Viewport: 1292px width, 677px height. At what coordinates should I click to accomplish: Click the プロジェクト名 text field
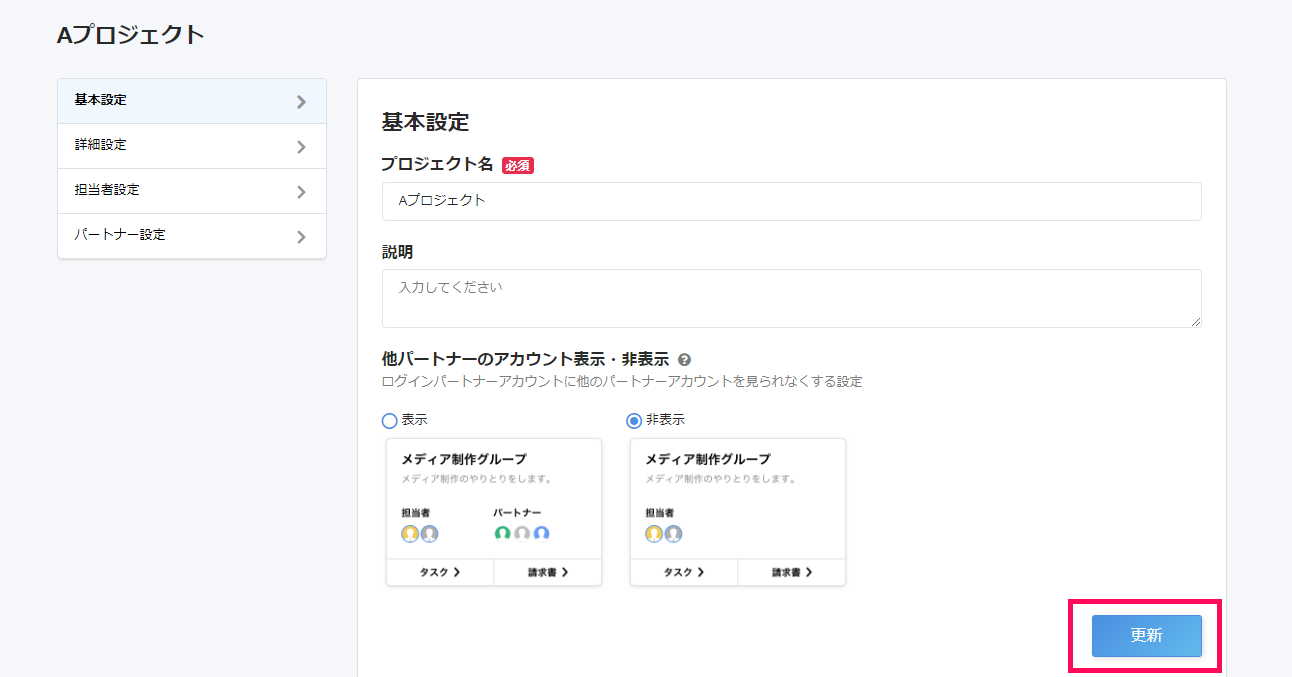pos(791,201)
